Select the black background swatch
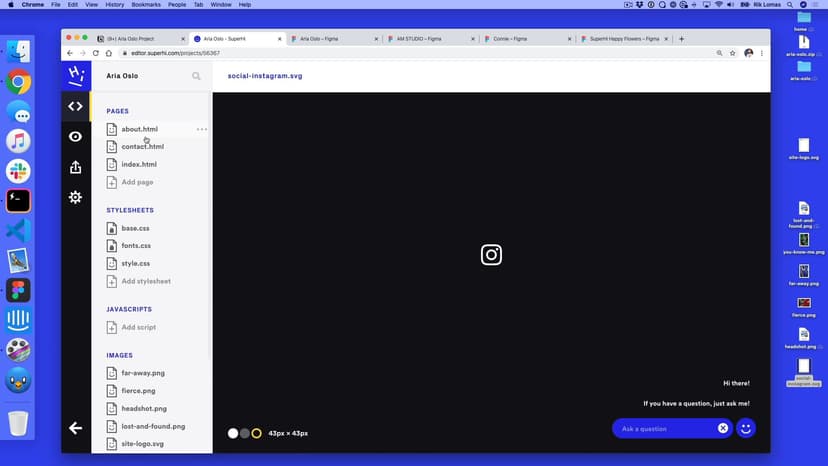 tap(256, 433)
